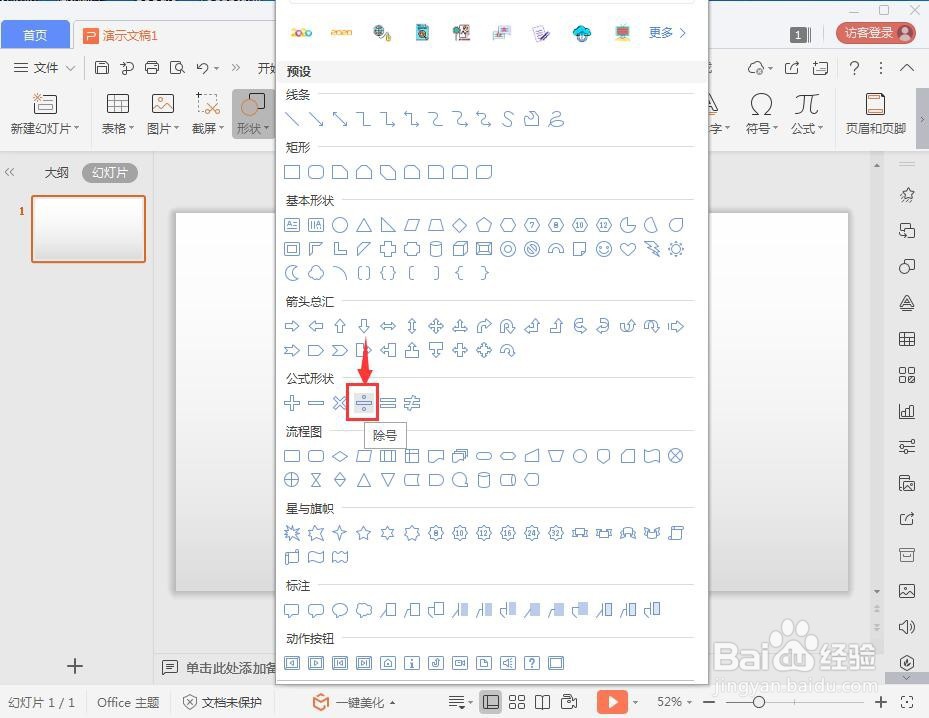Select the equals sign equation shape
Viewport: 929px width, 718px height.
(387, 403)
